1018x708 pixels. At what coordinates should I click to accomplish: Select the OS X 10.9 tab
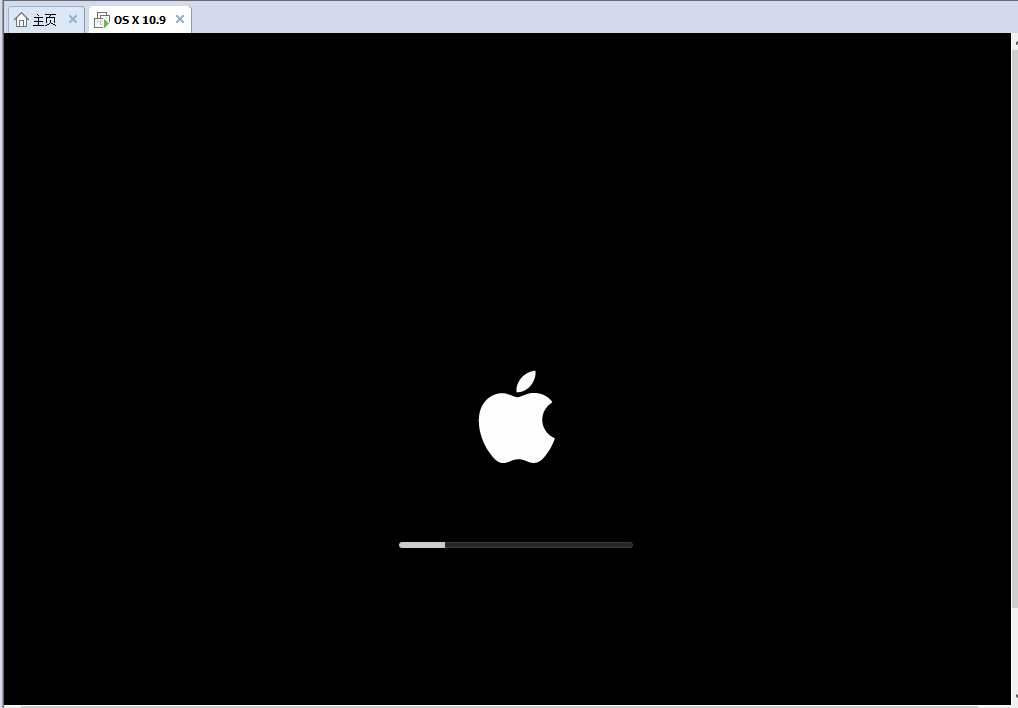coord(140,20)
